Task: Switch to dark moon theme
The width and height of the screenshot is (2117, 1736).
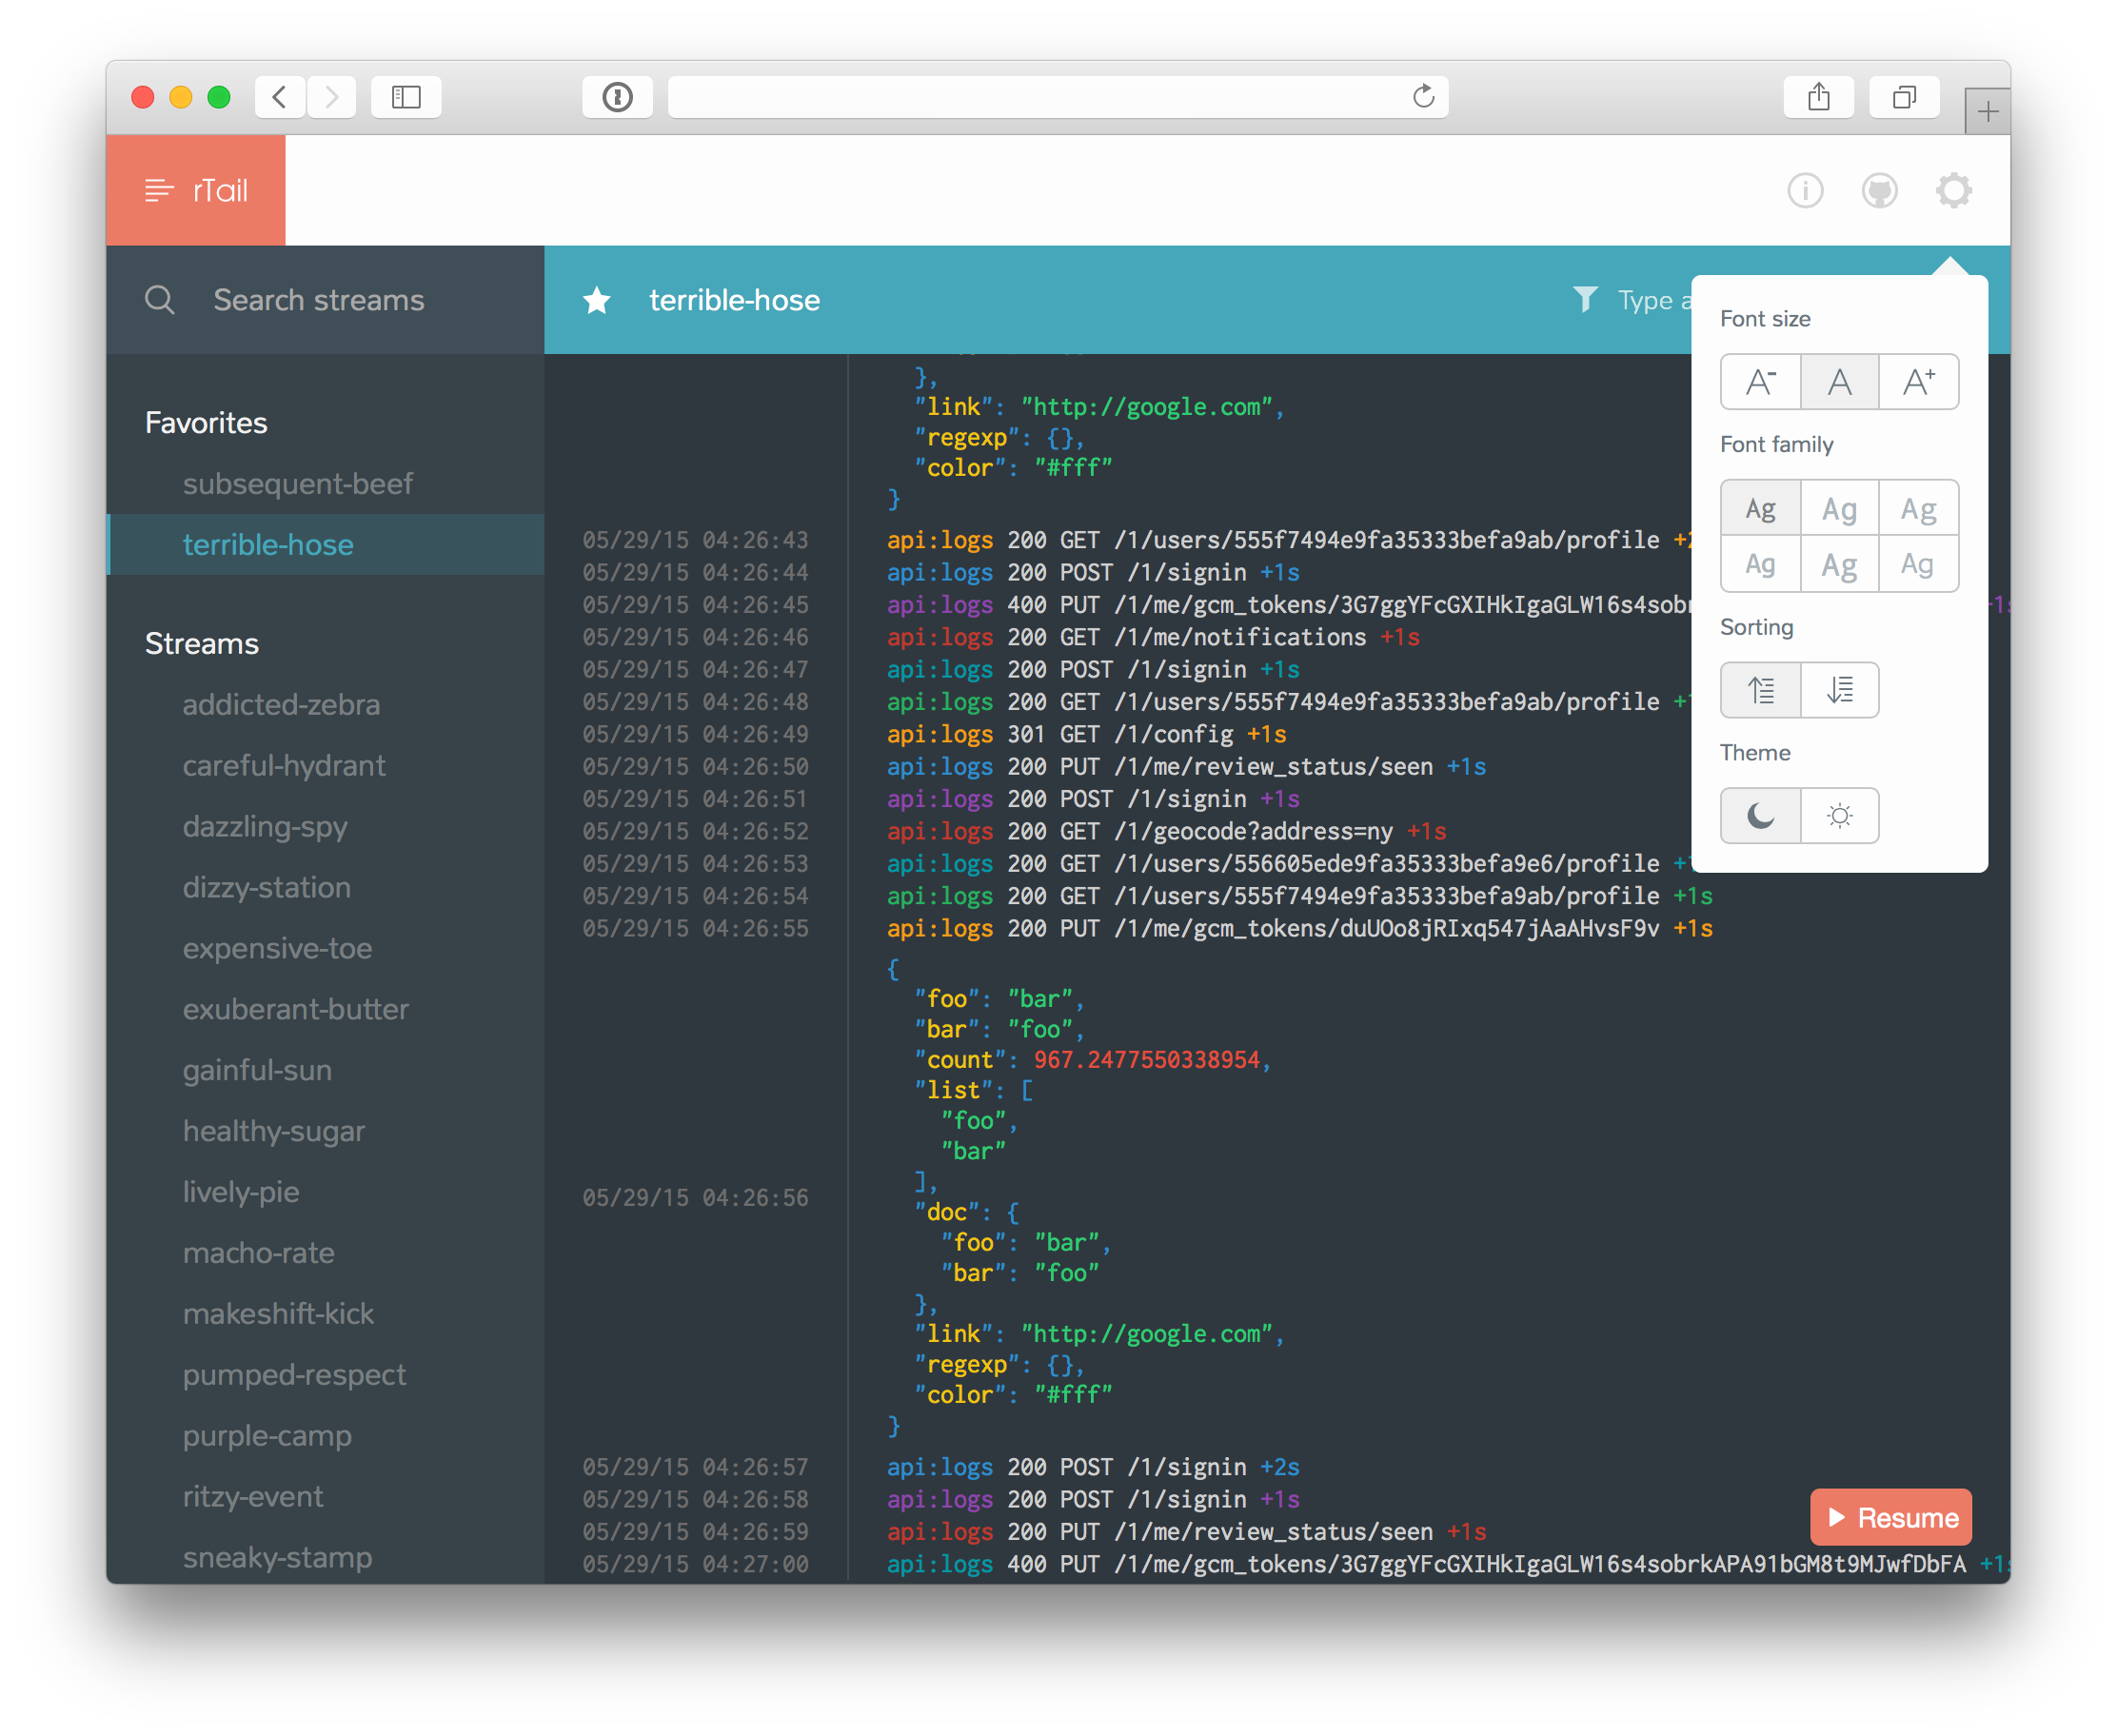Action: (1759, 816)
